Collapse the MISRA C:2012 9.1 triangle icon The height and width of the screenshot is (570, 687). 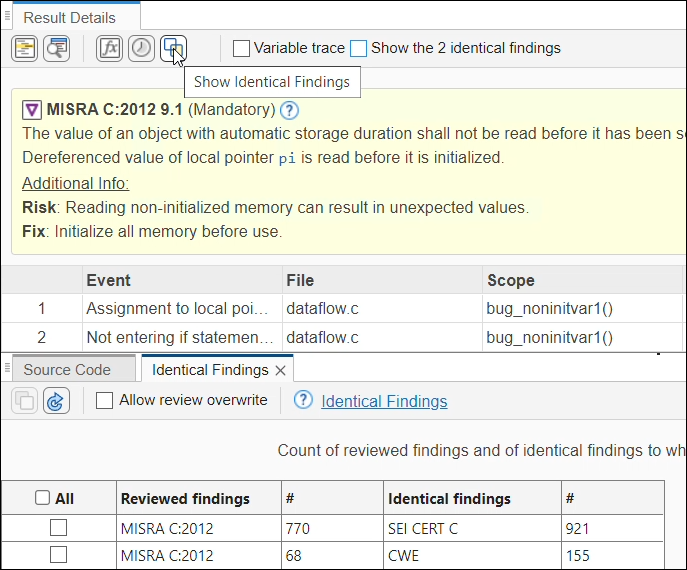pyautogui.click(x=32, y=110)
